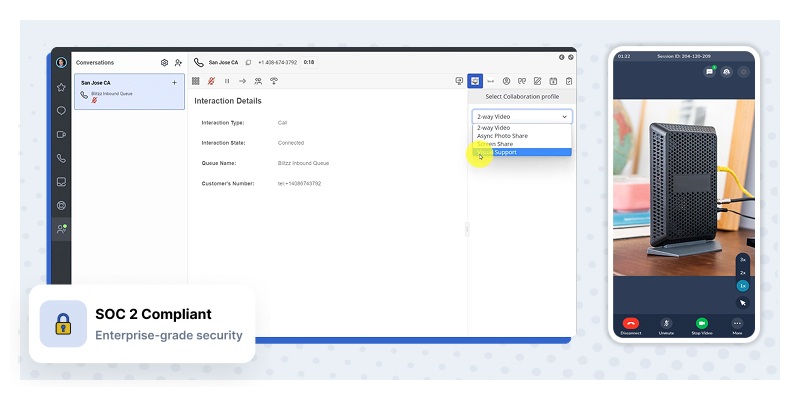
Task: Click the consult participants icon in toolbar
Action: pos(258,81)
